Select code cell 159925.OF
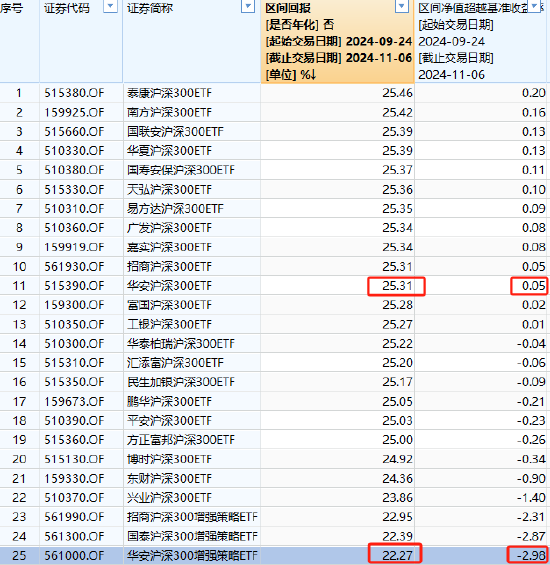550x565 pixels. pos(74,112)
